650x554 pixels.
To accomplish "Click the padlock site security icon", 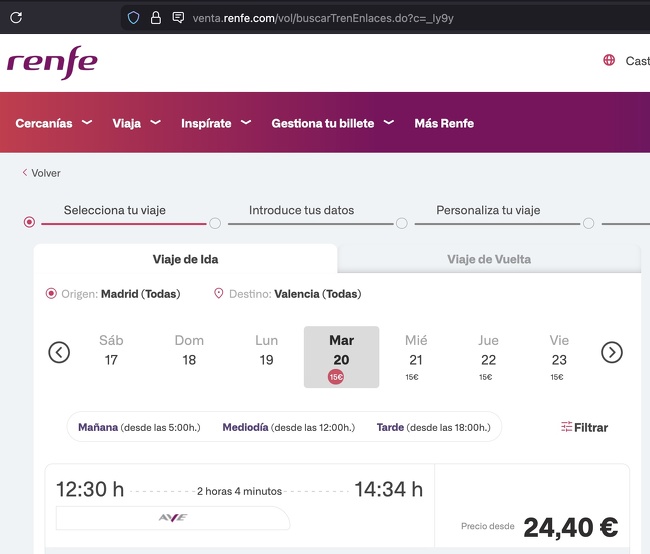I will pos(156,17).
